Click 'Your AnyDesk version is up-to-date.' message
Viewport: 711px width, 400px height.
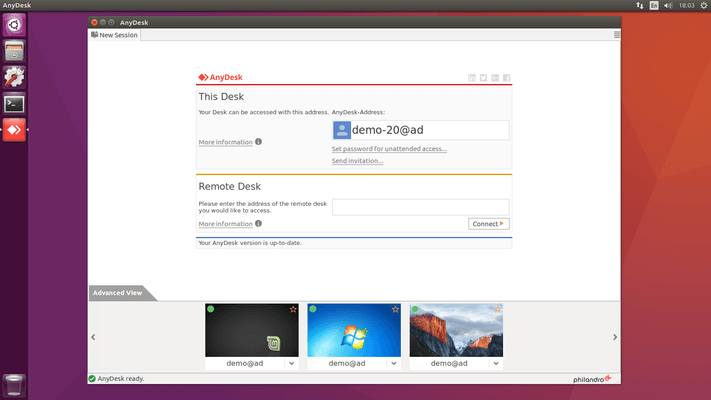pos(250,243)
